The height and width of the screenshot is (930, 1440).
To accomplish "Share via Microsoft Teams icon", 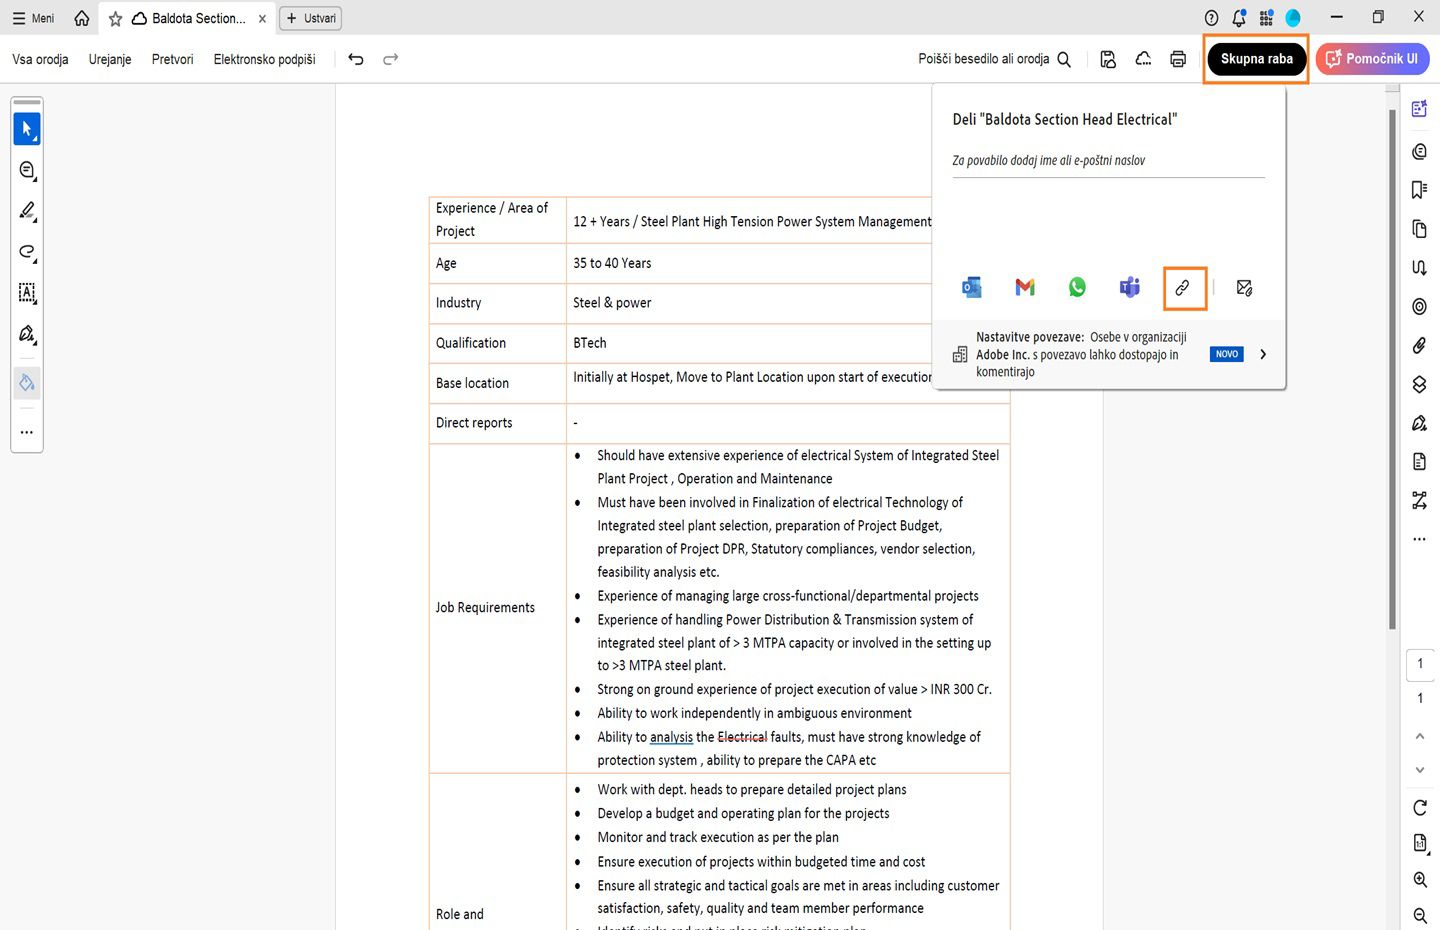I will point(1130,288).
